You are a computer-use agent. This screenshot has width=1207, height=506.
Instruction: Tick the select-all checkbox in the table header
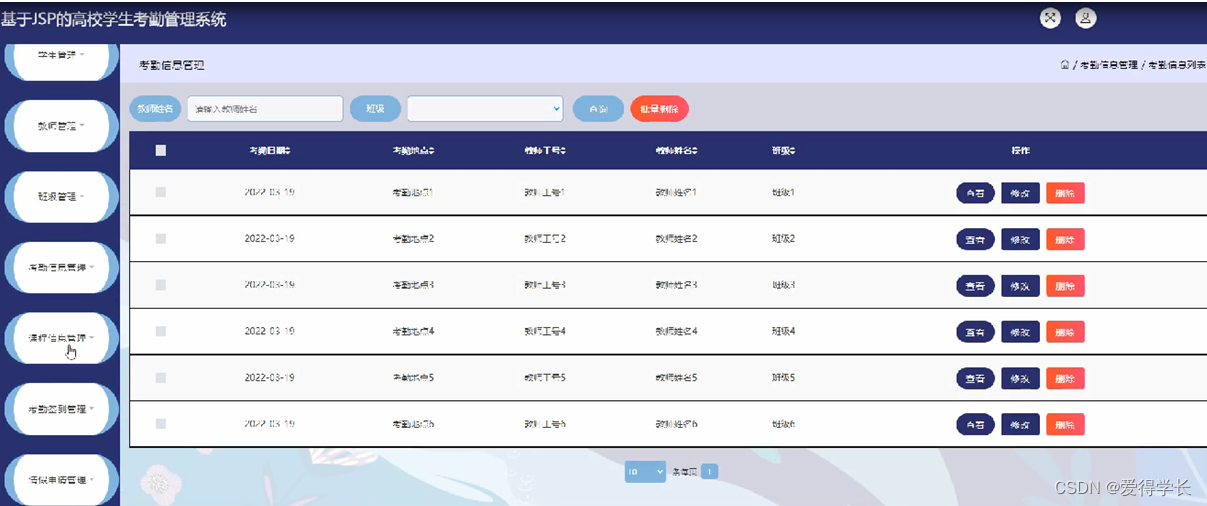coord(161,151)
